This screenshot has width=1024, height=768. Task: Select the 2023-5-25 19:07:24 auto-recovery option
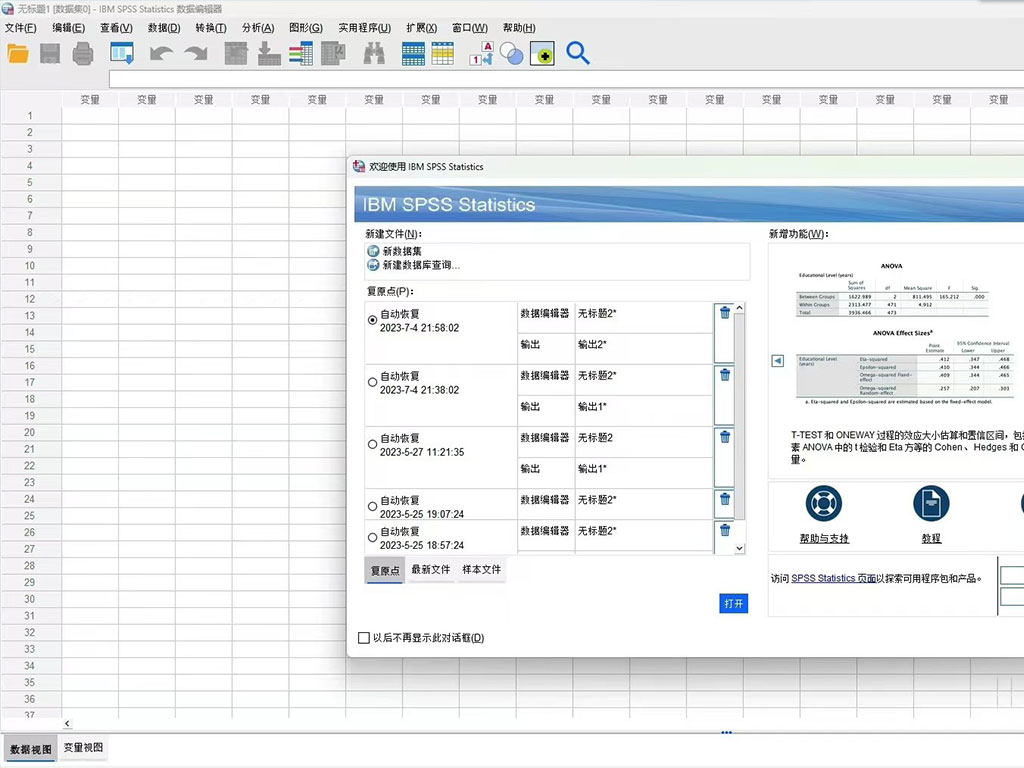[373, 506]
